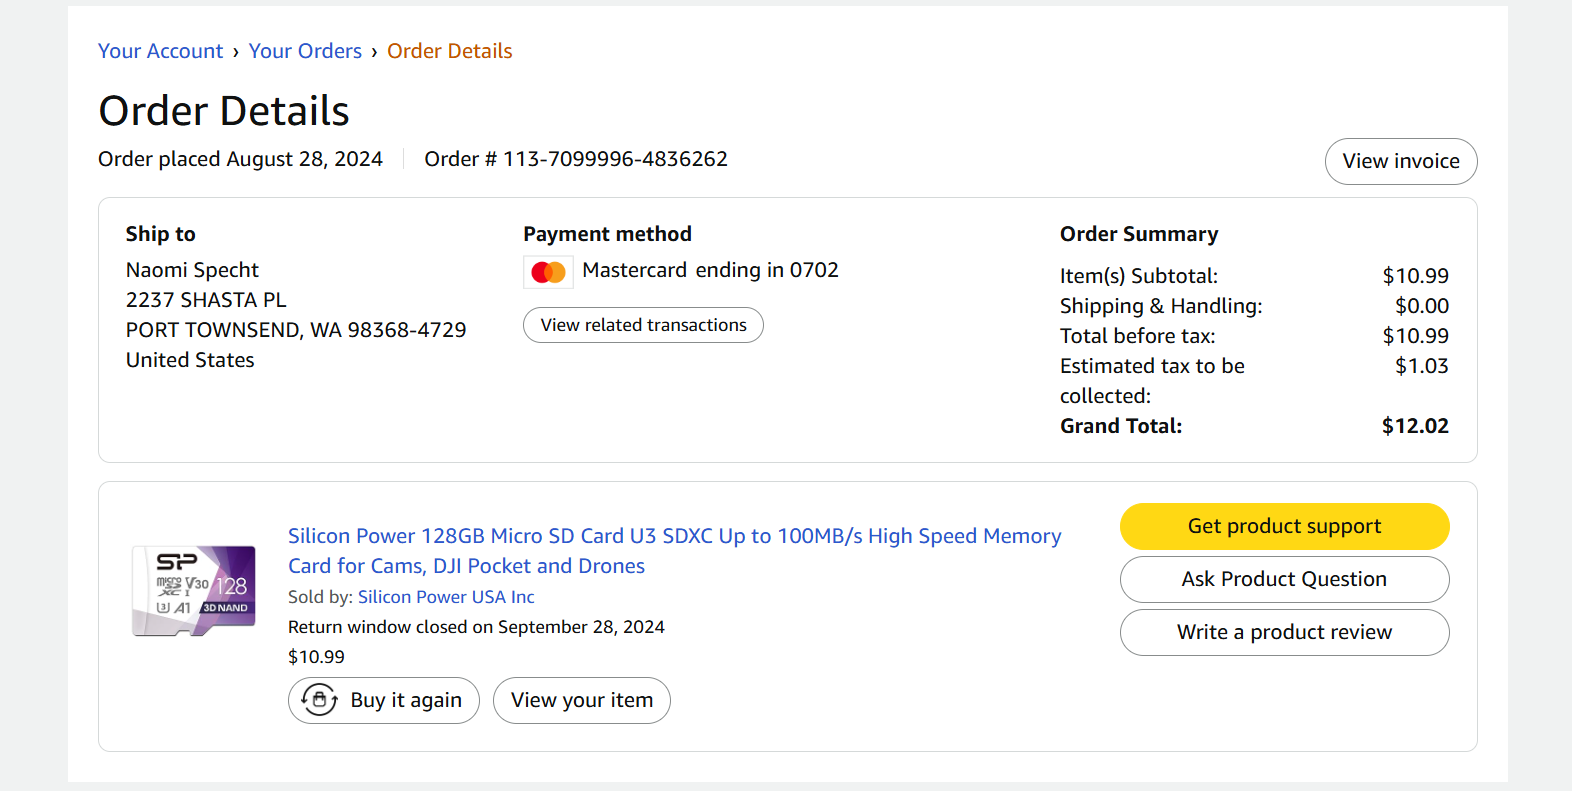
Task: Click the return window closed notice
Action: click(476, 627)
